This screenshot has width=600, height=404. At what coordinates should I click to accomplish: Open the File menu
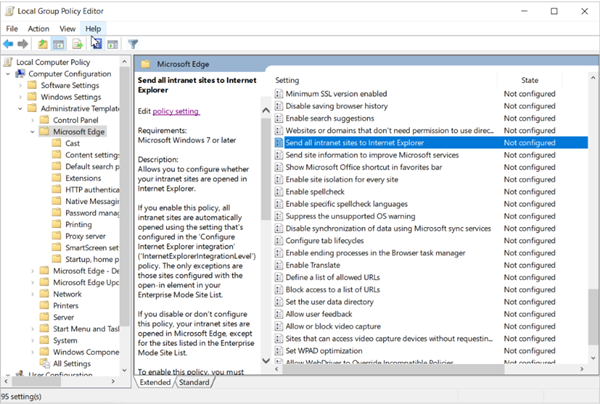(x=12, y=29)
